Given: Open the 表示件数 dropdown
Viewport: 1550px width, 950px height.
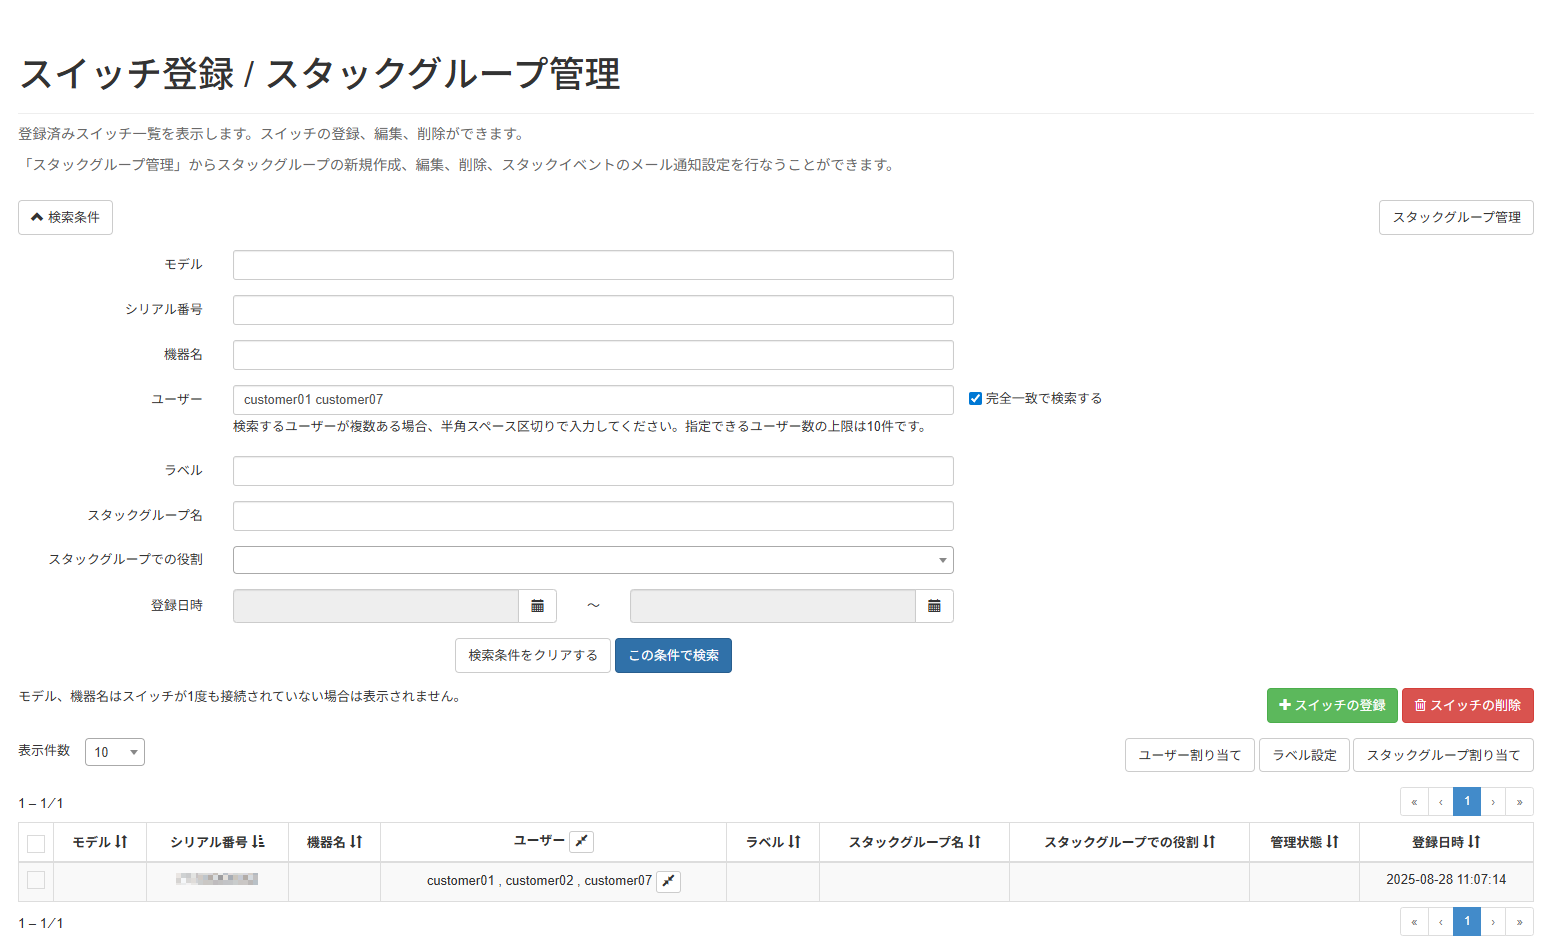Looking at the screenshot, I should point(114,751).
